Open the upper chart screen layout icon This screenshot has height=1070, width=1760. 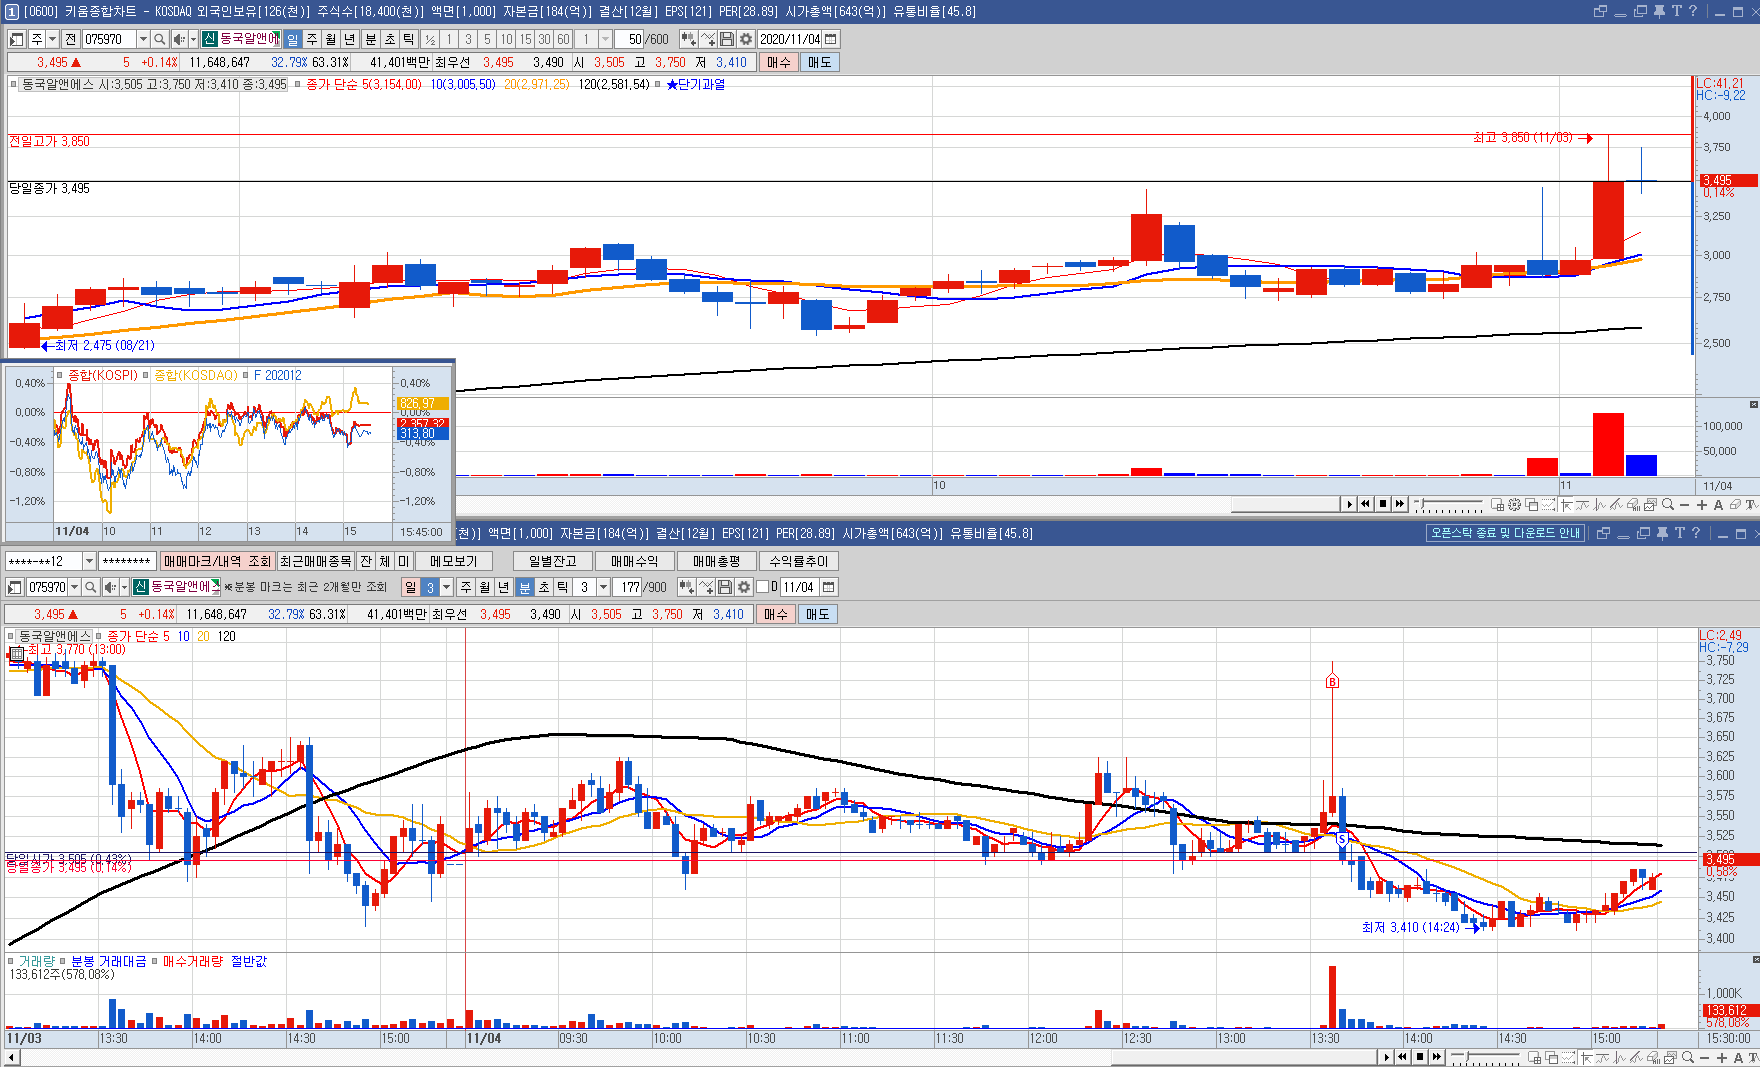(x=16, y=39)
